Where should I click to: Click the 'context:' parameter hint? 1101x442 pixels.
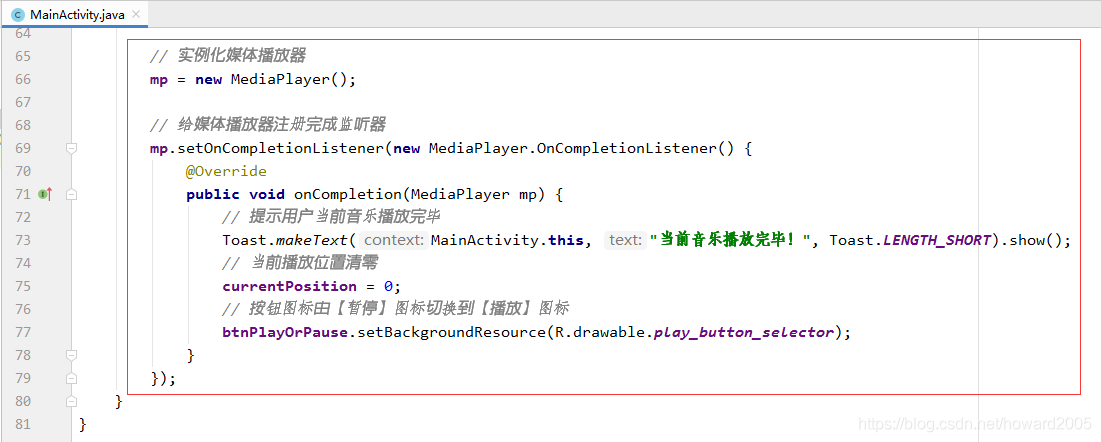[395, 240]
